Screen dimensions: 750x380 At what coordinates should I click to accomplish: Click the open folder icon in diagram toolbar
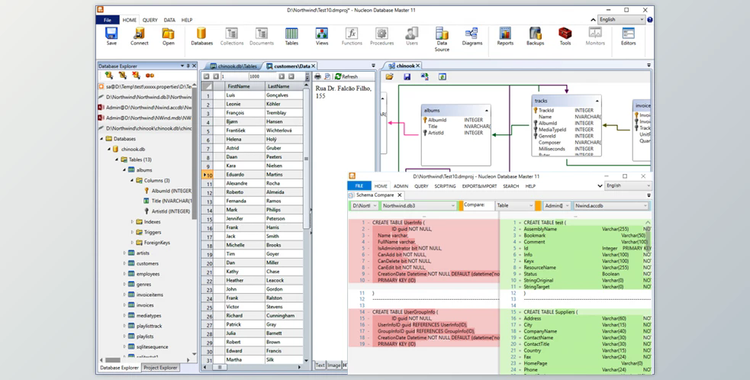click(x=389, y=77)
